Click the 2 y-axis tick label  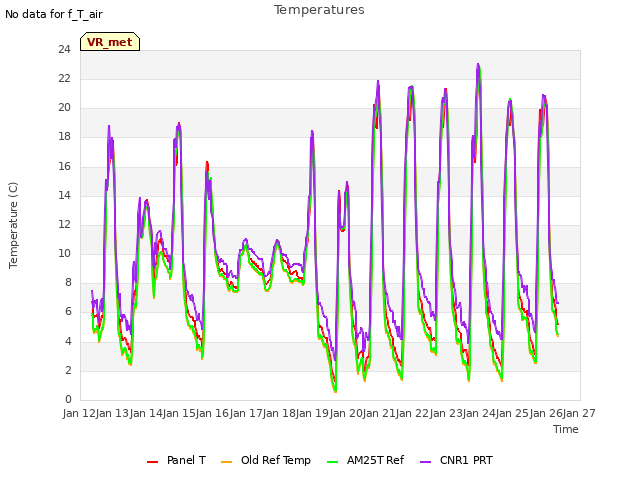click(x=68, y=370)
